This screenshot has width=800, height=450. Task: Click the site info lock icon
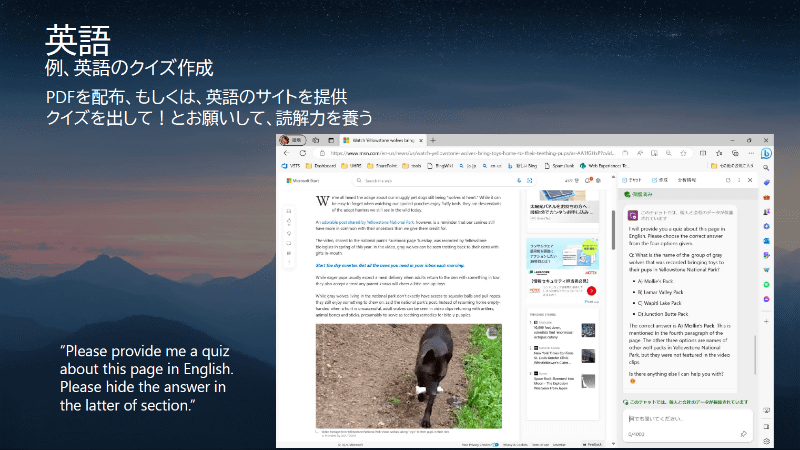pos(322,153)
